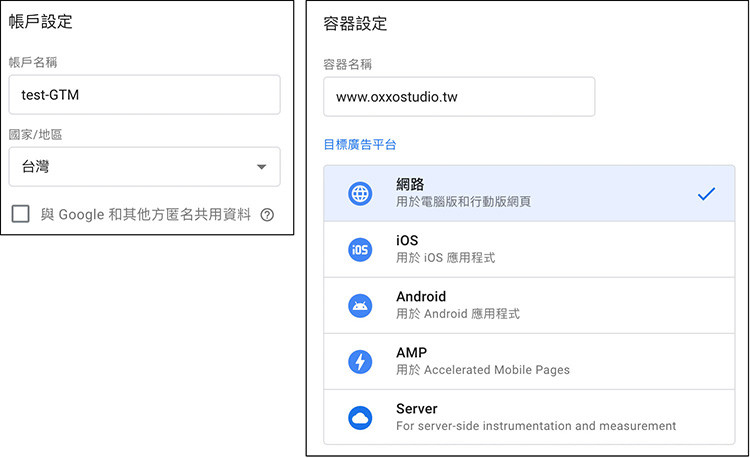Image resolution: width=750 pixels, height=458 pixels.
Task: Select the iOS title text
Action: click(x=407, y=240)
